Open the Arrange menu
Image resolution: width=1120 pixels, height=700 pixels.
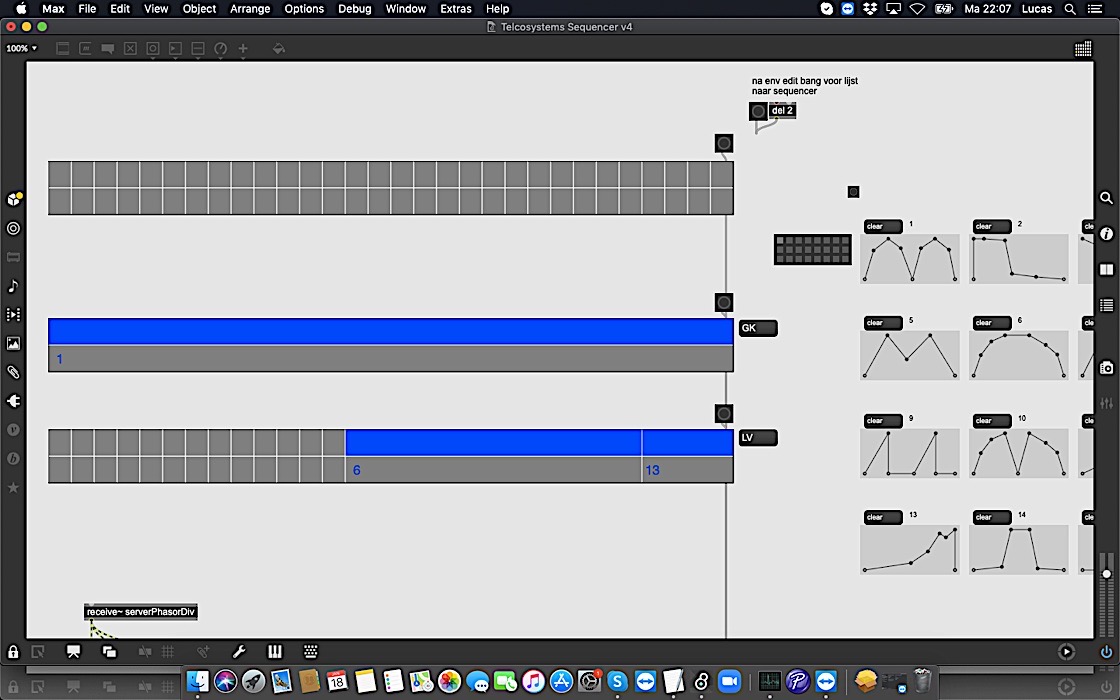tap(250, 9)
